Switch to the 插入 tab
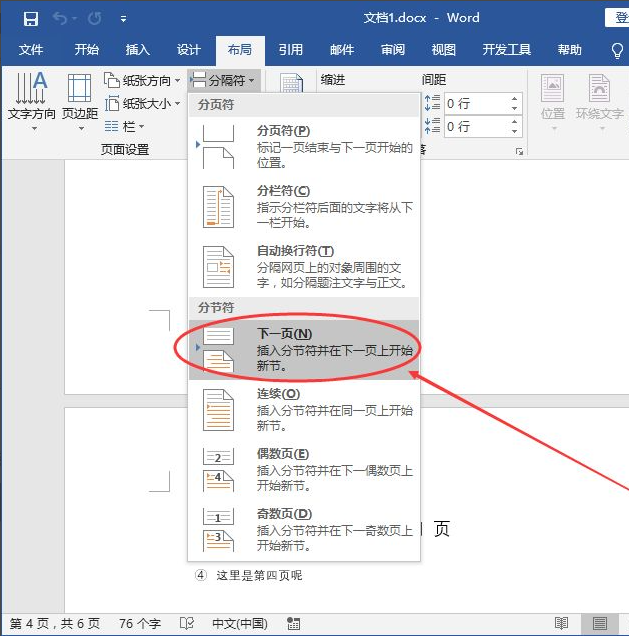This screenshot has height=636, width=629. click(137, 50)
